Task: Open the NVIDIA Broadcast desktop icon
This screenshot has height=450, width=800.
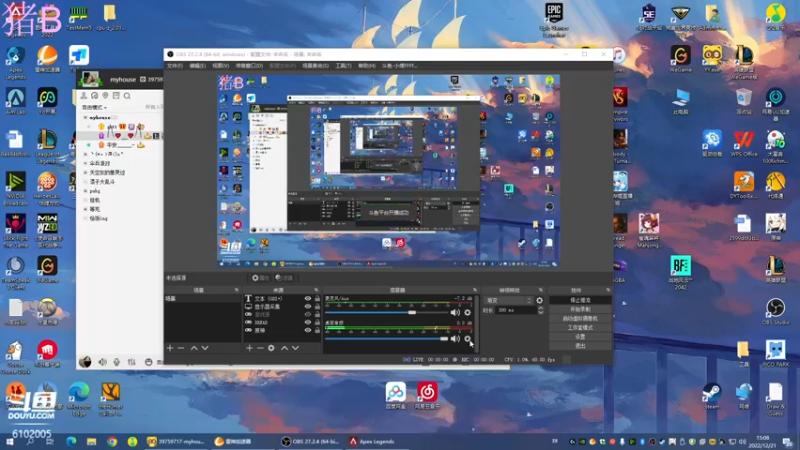Action: 15,189
